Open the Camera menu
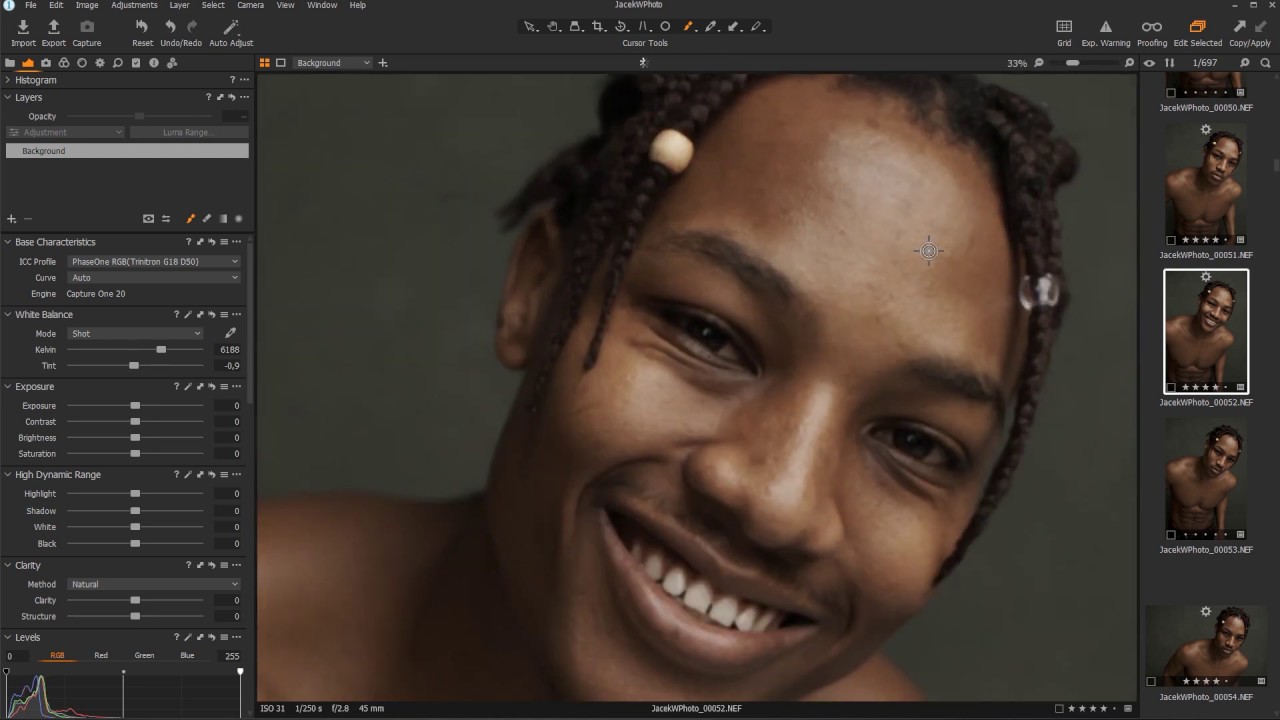The height and width of the screenshot is (720, 1280). 250,5
